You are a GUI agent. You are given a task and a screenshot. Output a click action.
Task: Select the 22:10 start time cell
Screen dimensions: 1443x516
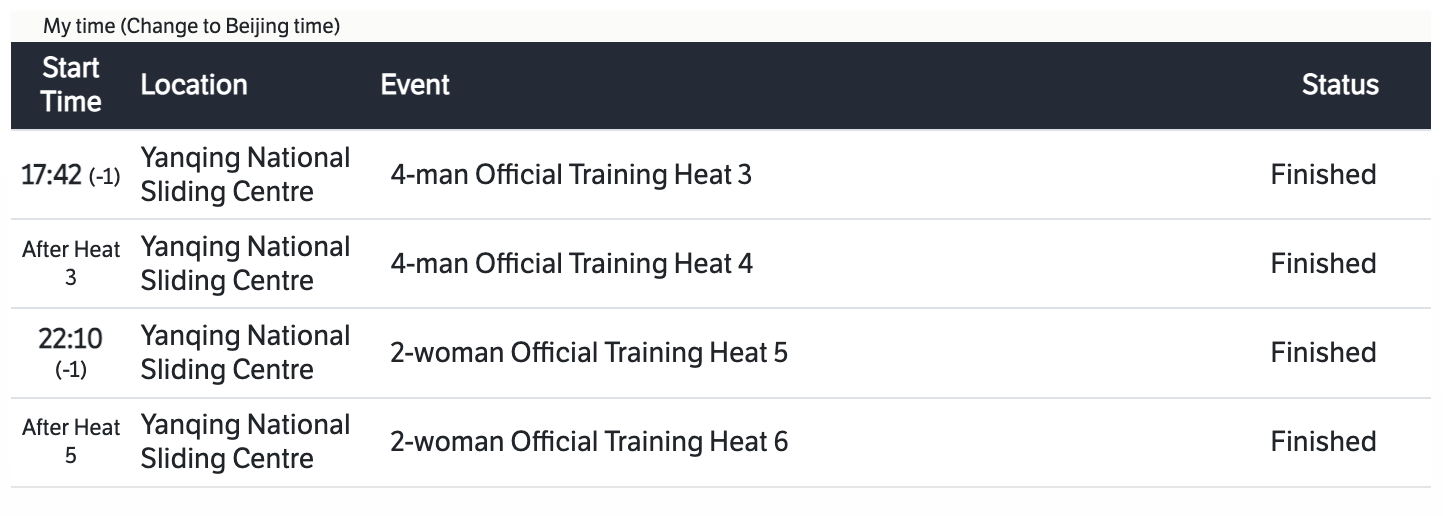point(71,353)
